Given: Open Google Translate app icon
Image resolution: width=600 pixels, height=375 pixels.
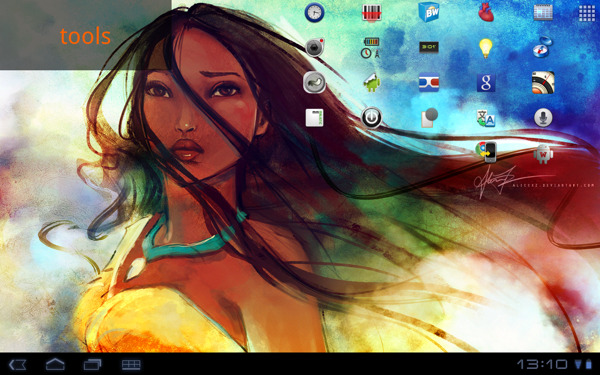Looking at the screenshot, I should [x=486, y=118].
